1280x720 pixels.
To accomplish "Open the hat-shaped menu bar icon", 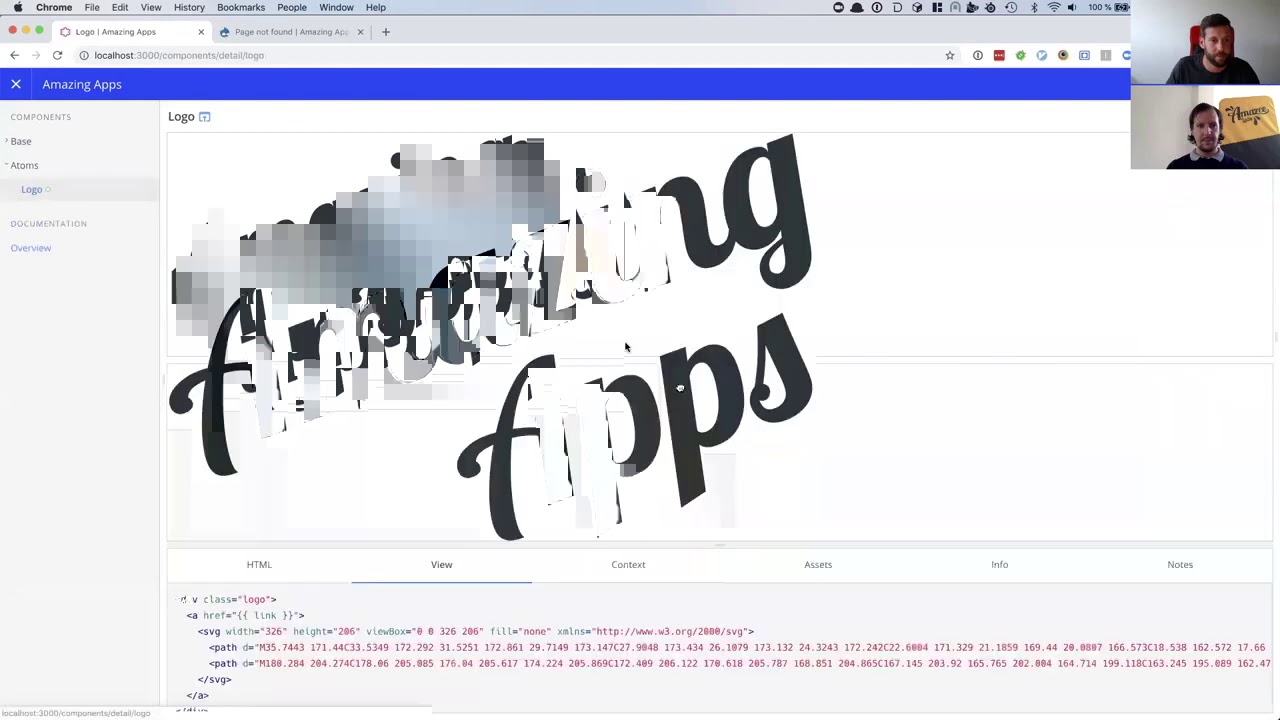I will point(857,7).
